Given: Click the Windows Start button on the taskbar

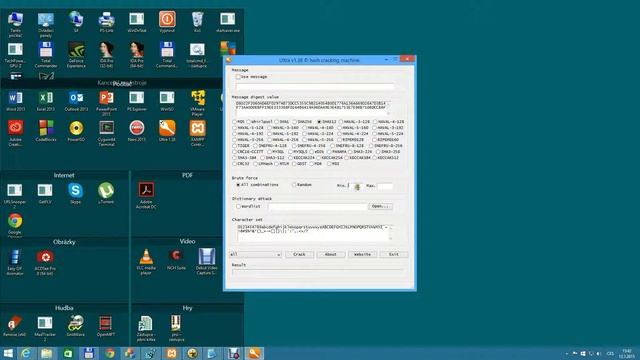Looking at the screenshot, I should [x=8, y=353].
